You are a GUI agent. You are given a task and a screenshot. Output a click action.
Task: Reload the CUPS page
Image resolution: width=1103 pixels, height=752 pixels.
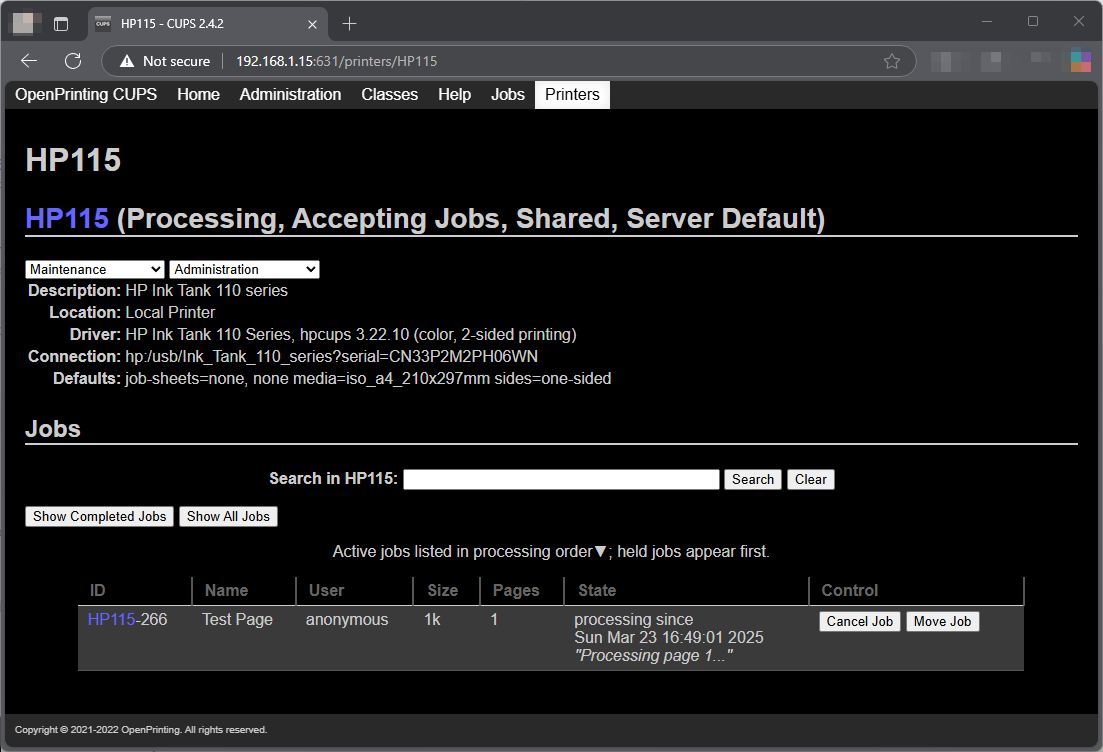73,61
